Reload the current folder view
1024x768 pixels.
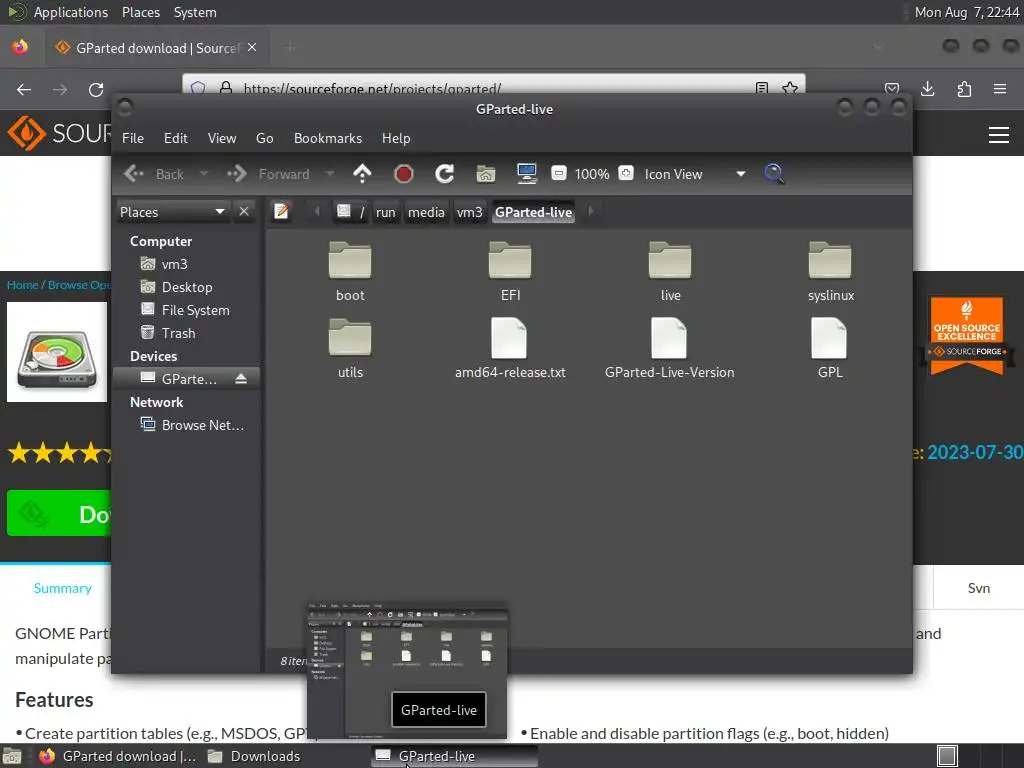(x=445, y=174)
